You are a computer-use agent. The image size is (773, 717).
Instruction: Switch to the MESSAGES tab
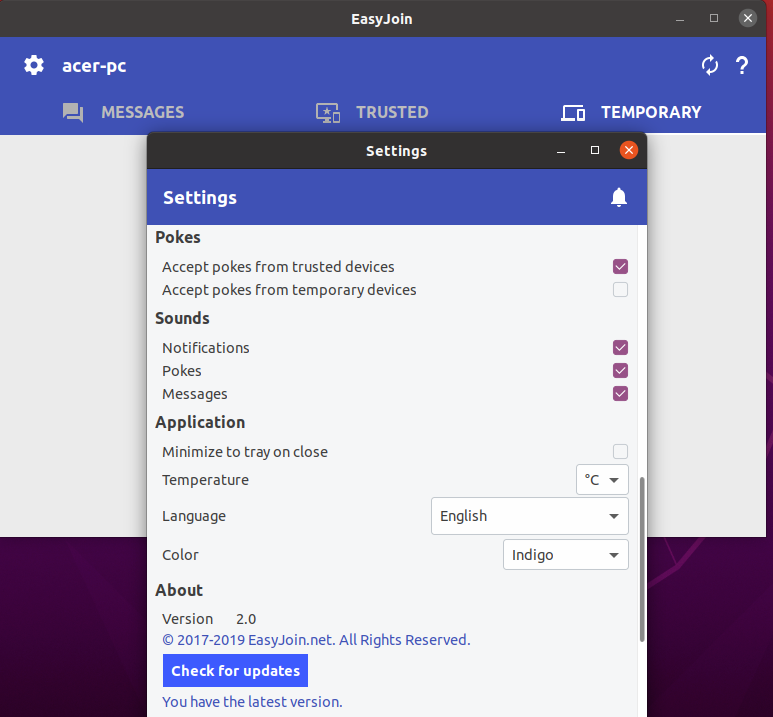point(123,112)
